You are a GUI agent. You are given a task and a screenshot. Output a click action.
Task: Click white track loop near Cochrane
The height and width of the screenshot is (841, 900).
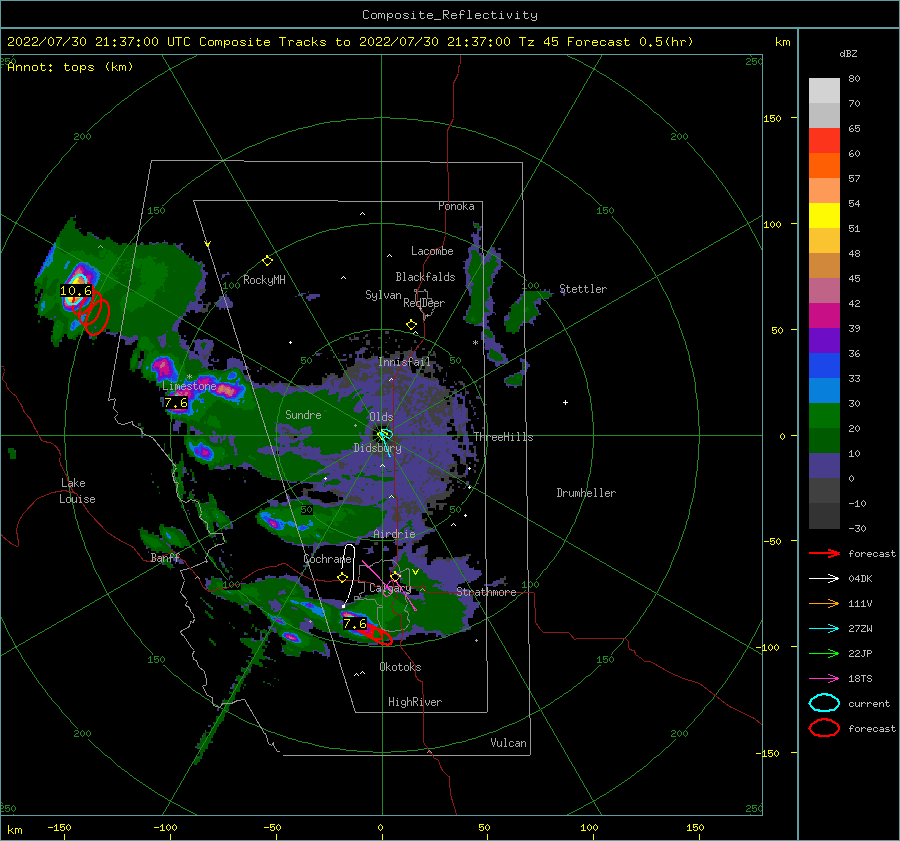tap(348, 574)
